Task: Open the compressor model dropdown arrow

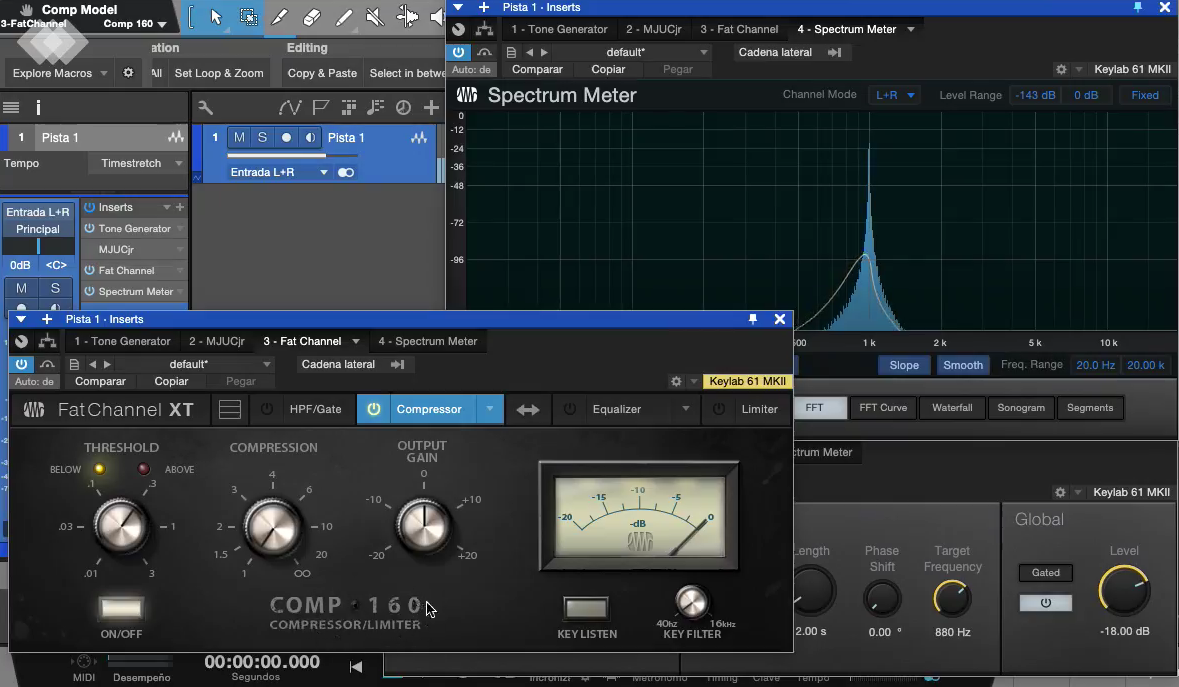Action: (x=489, y=409)
